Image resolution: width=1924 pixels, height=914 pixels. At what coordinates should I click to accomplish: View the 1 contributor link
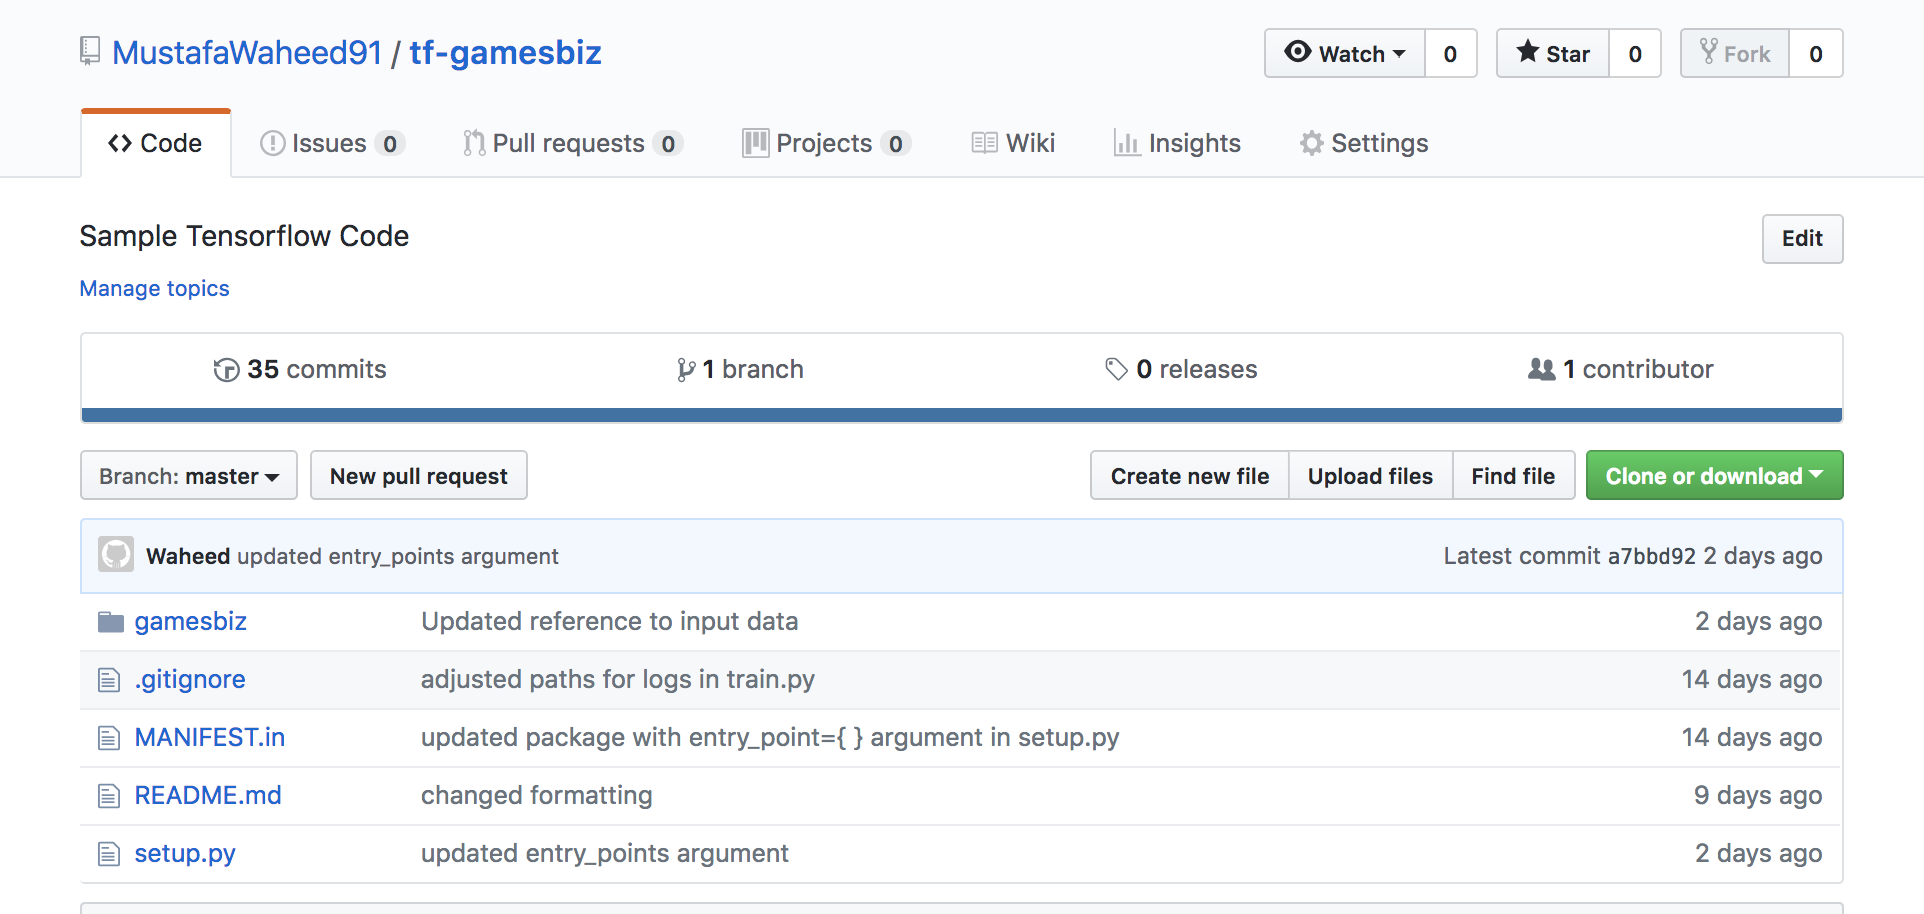[1621, 370]
